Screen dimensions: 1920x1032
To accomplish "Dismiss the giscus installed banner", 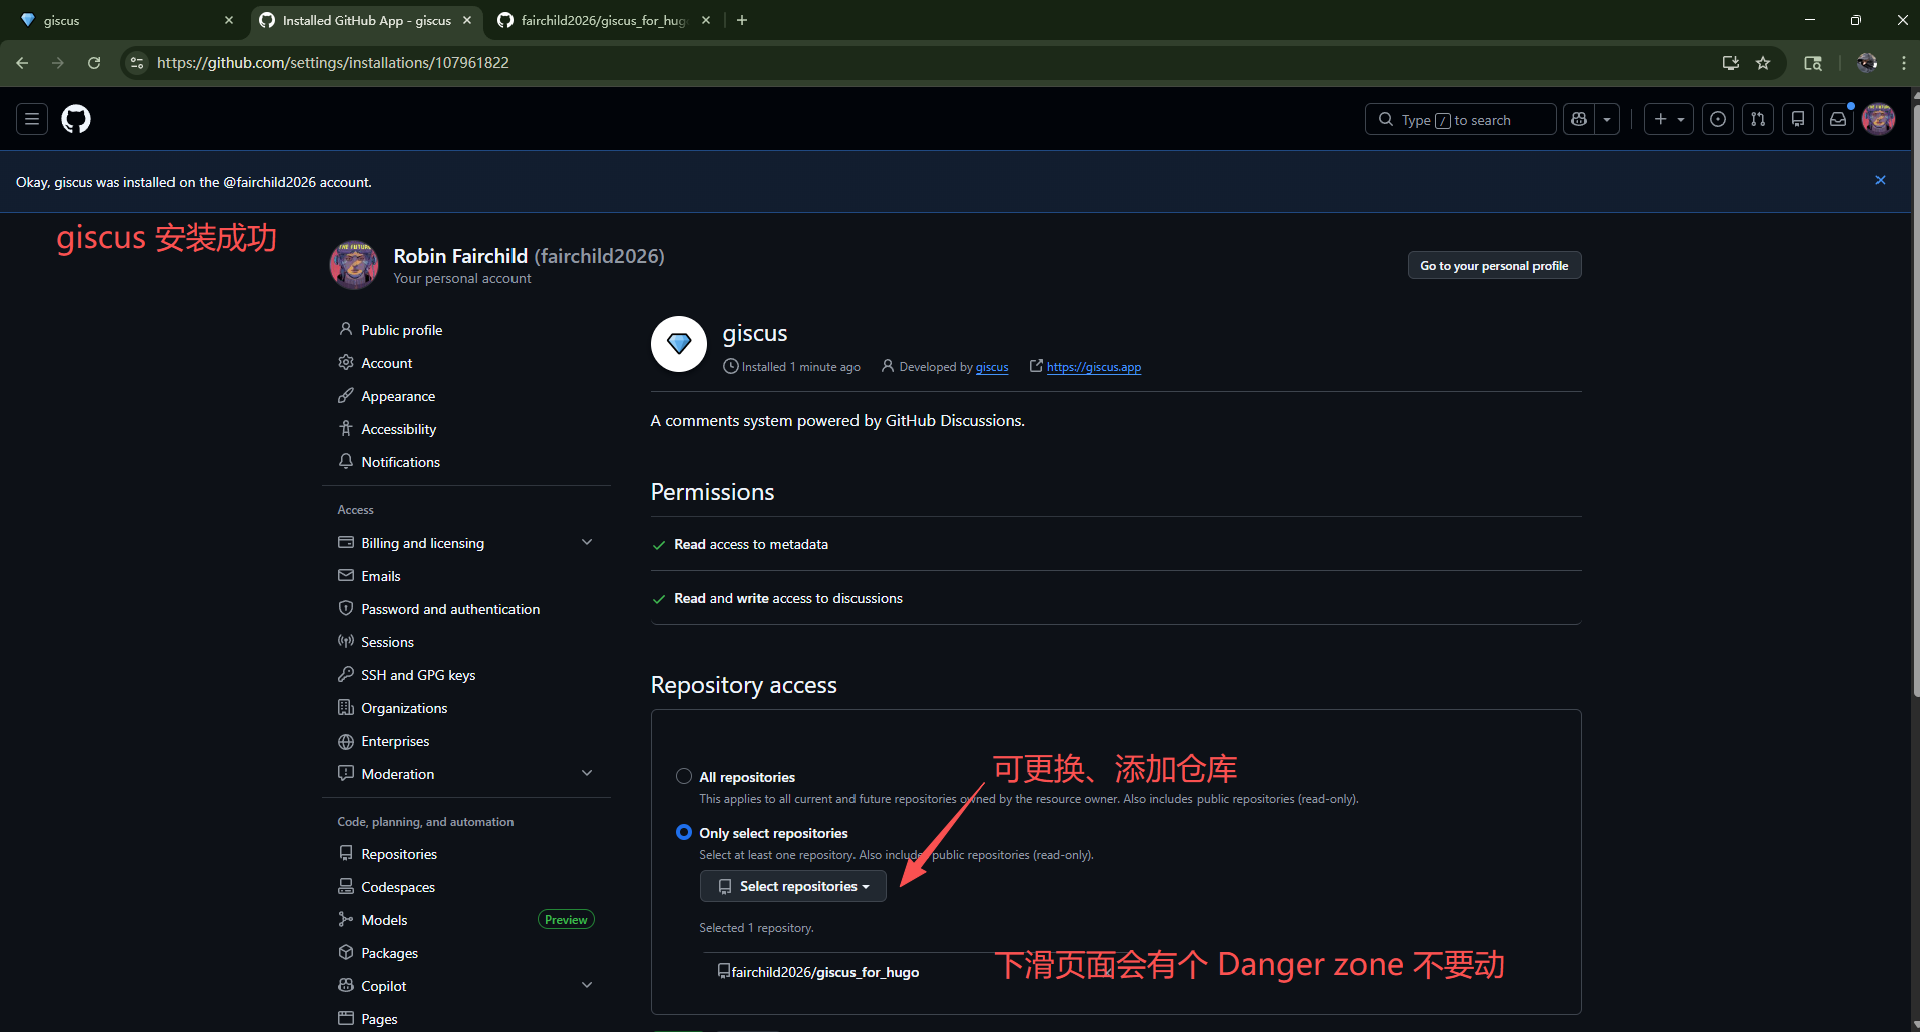I will click(1880, 181).
